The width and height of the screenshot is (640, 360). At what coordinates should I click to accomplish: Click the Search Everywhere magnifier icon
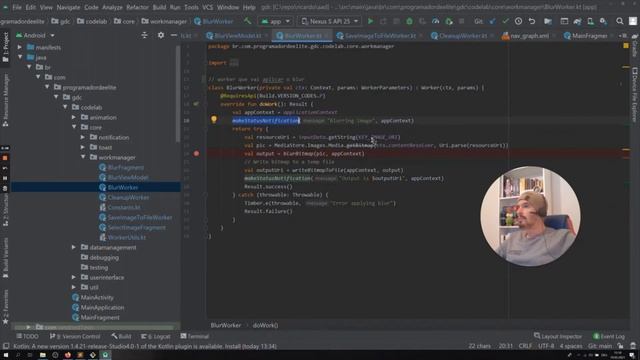point(620,21)
